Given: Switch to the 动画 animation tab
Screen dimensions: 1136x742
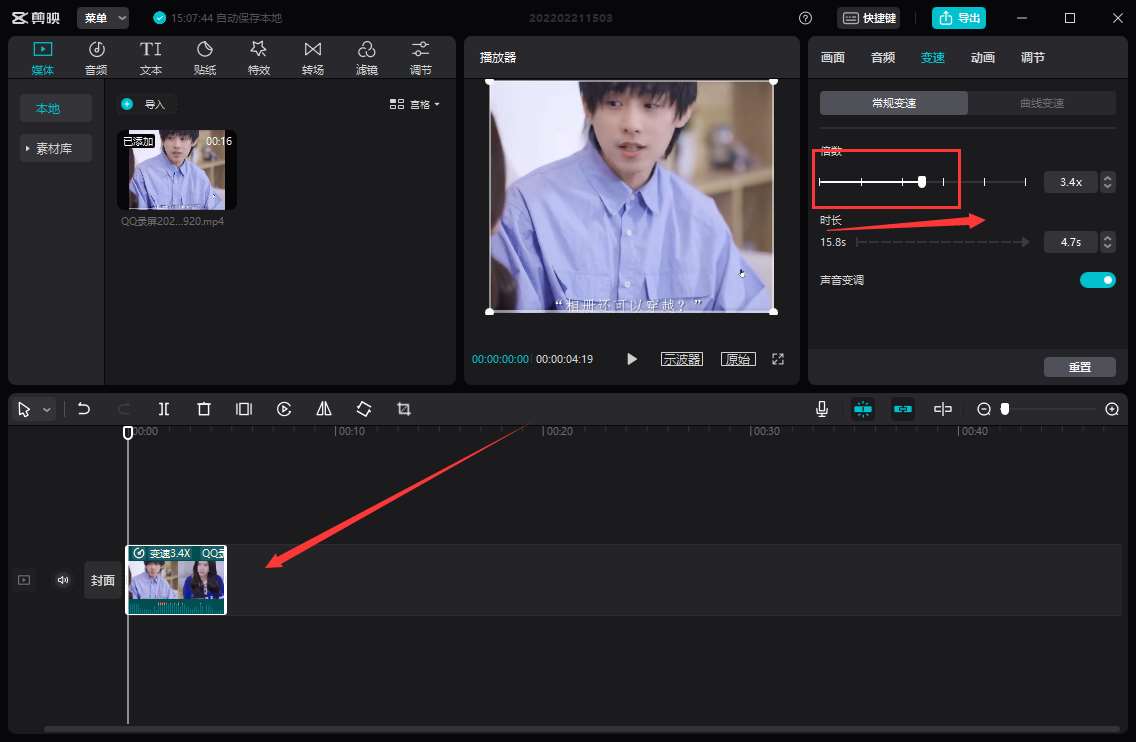Looking at the screenshot, I should click(983, 58).
